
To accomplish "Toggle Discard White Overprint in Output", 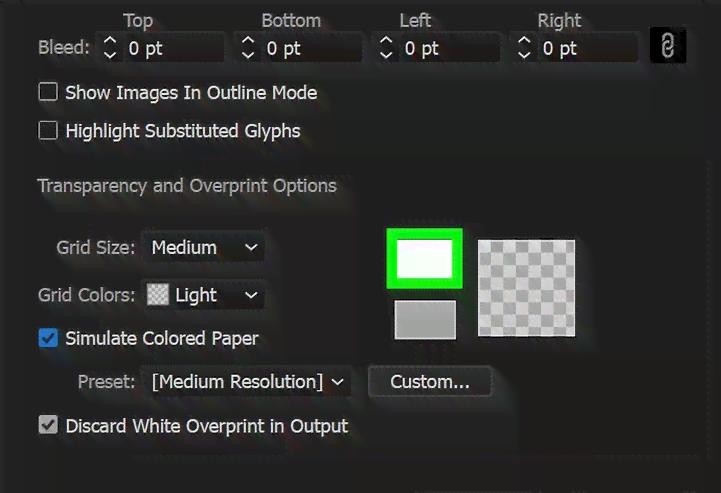I will [48, 425].
